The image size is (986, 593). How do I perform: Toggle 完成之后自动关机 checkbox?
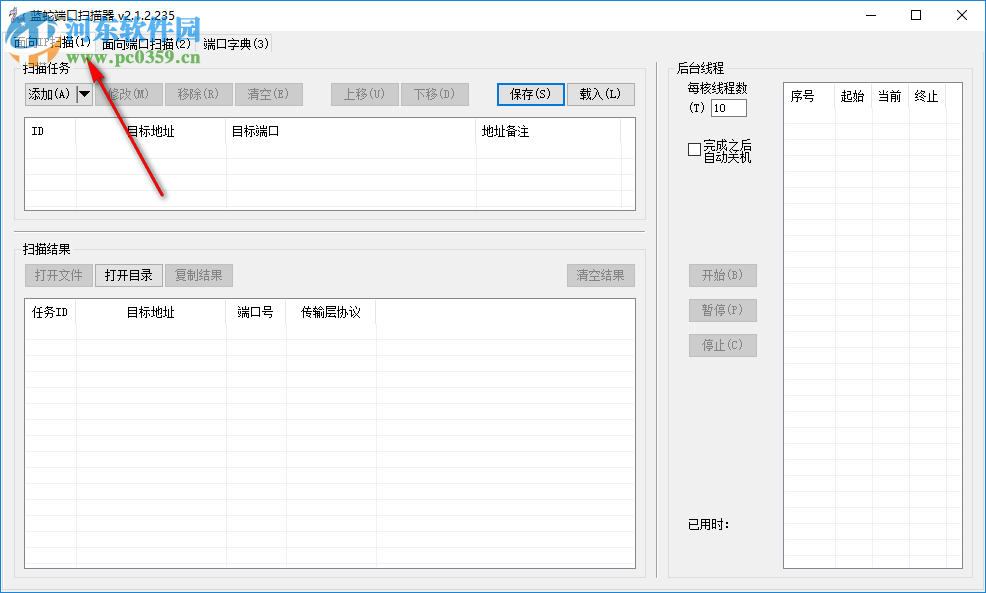click(694, 150)
